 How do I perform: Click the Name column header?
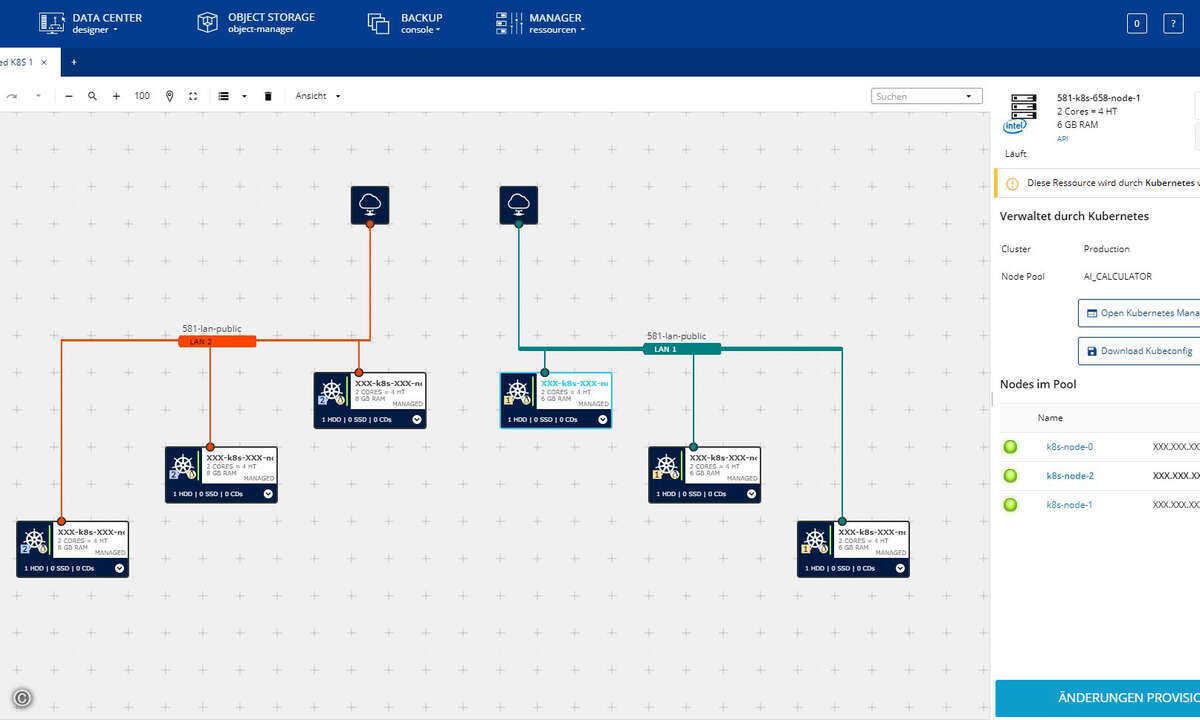[x=1050, y=418]
